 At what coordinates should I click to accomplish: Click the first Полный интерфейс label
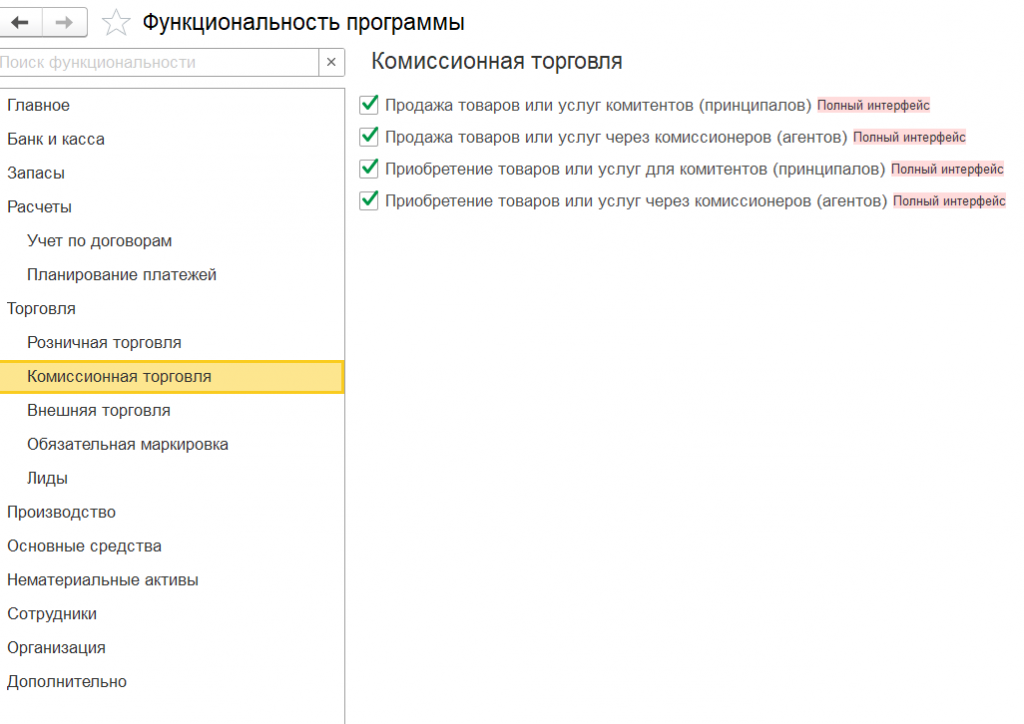pos(874,105)
